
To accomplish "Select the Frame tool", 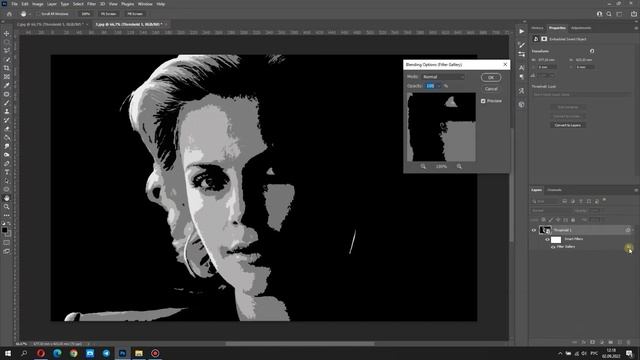I will click(7, 76).
